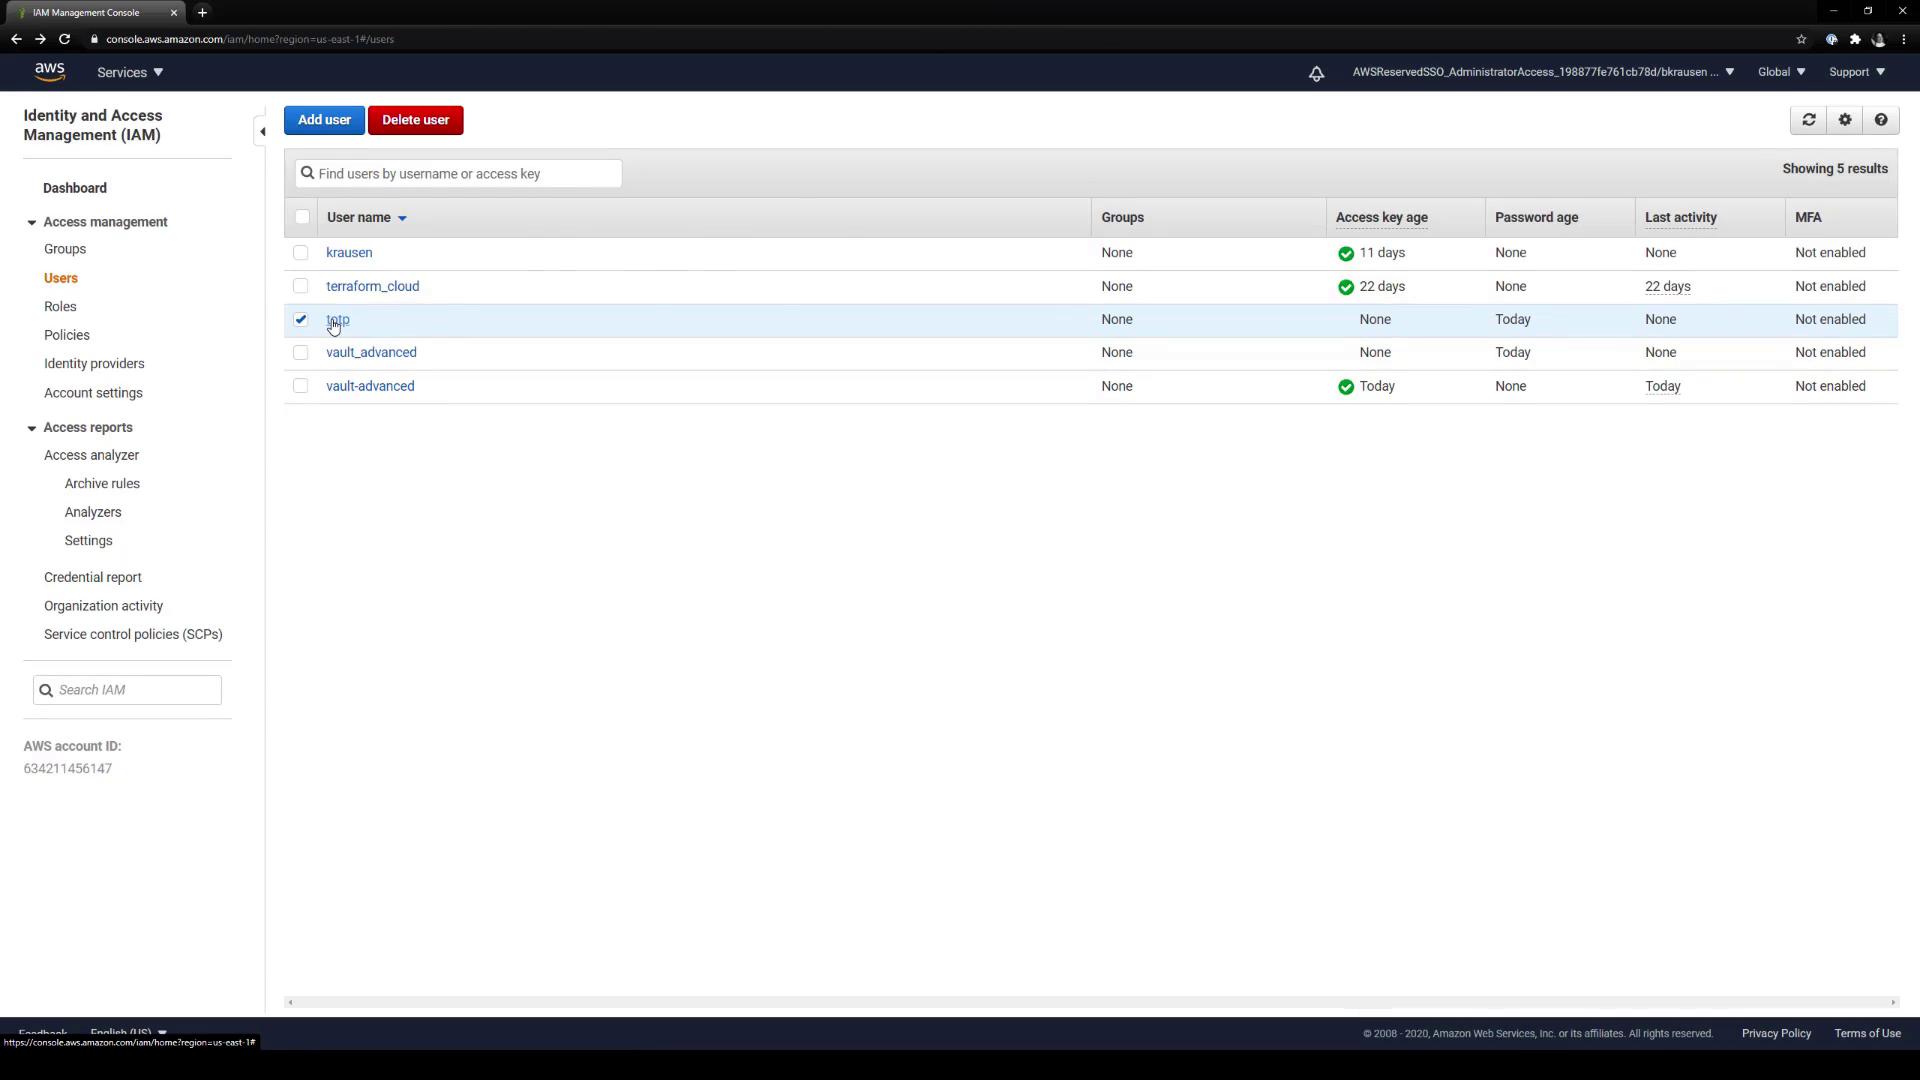Open the Services dropdown menu
Image resolution: width=1920 pixels, height=1080 pixels.
[x=130, y=72]
